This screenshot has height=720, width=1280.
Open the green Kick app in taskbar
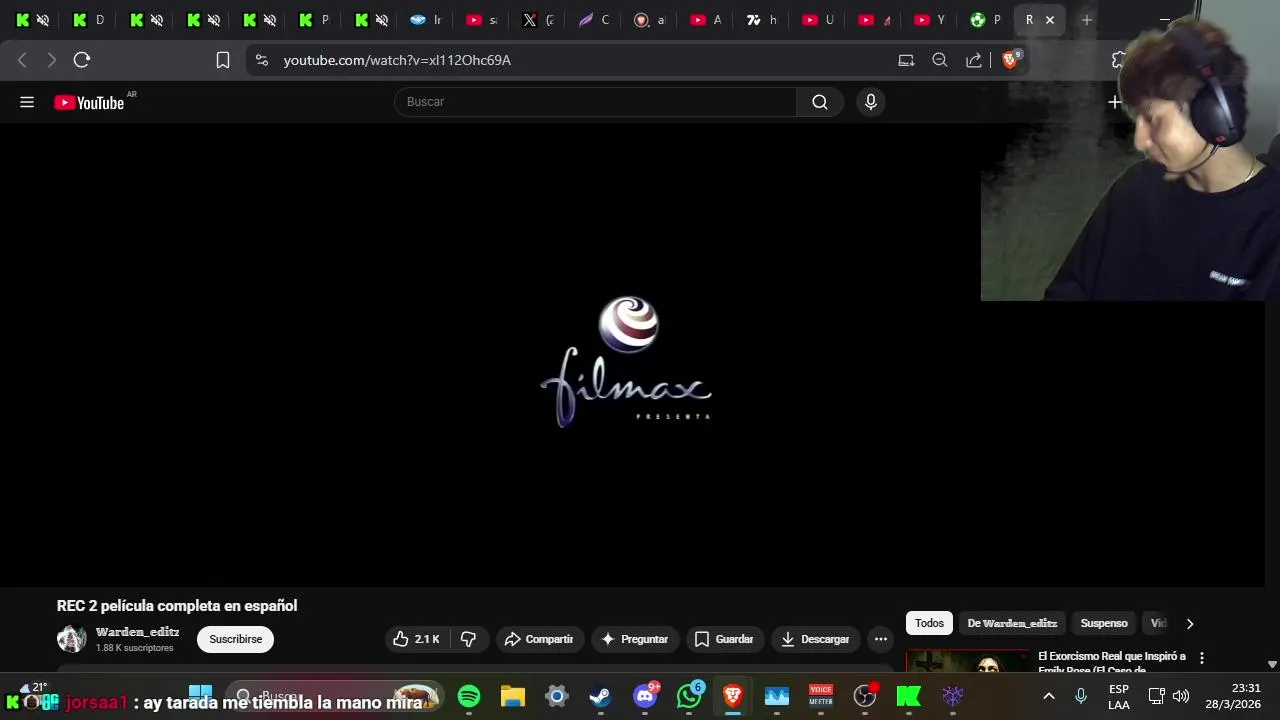(x=909, y=696)
